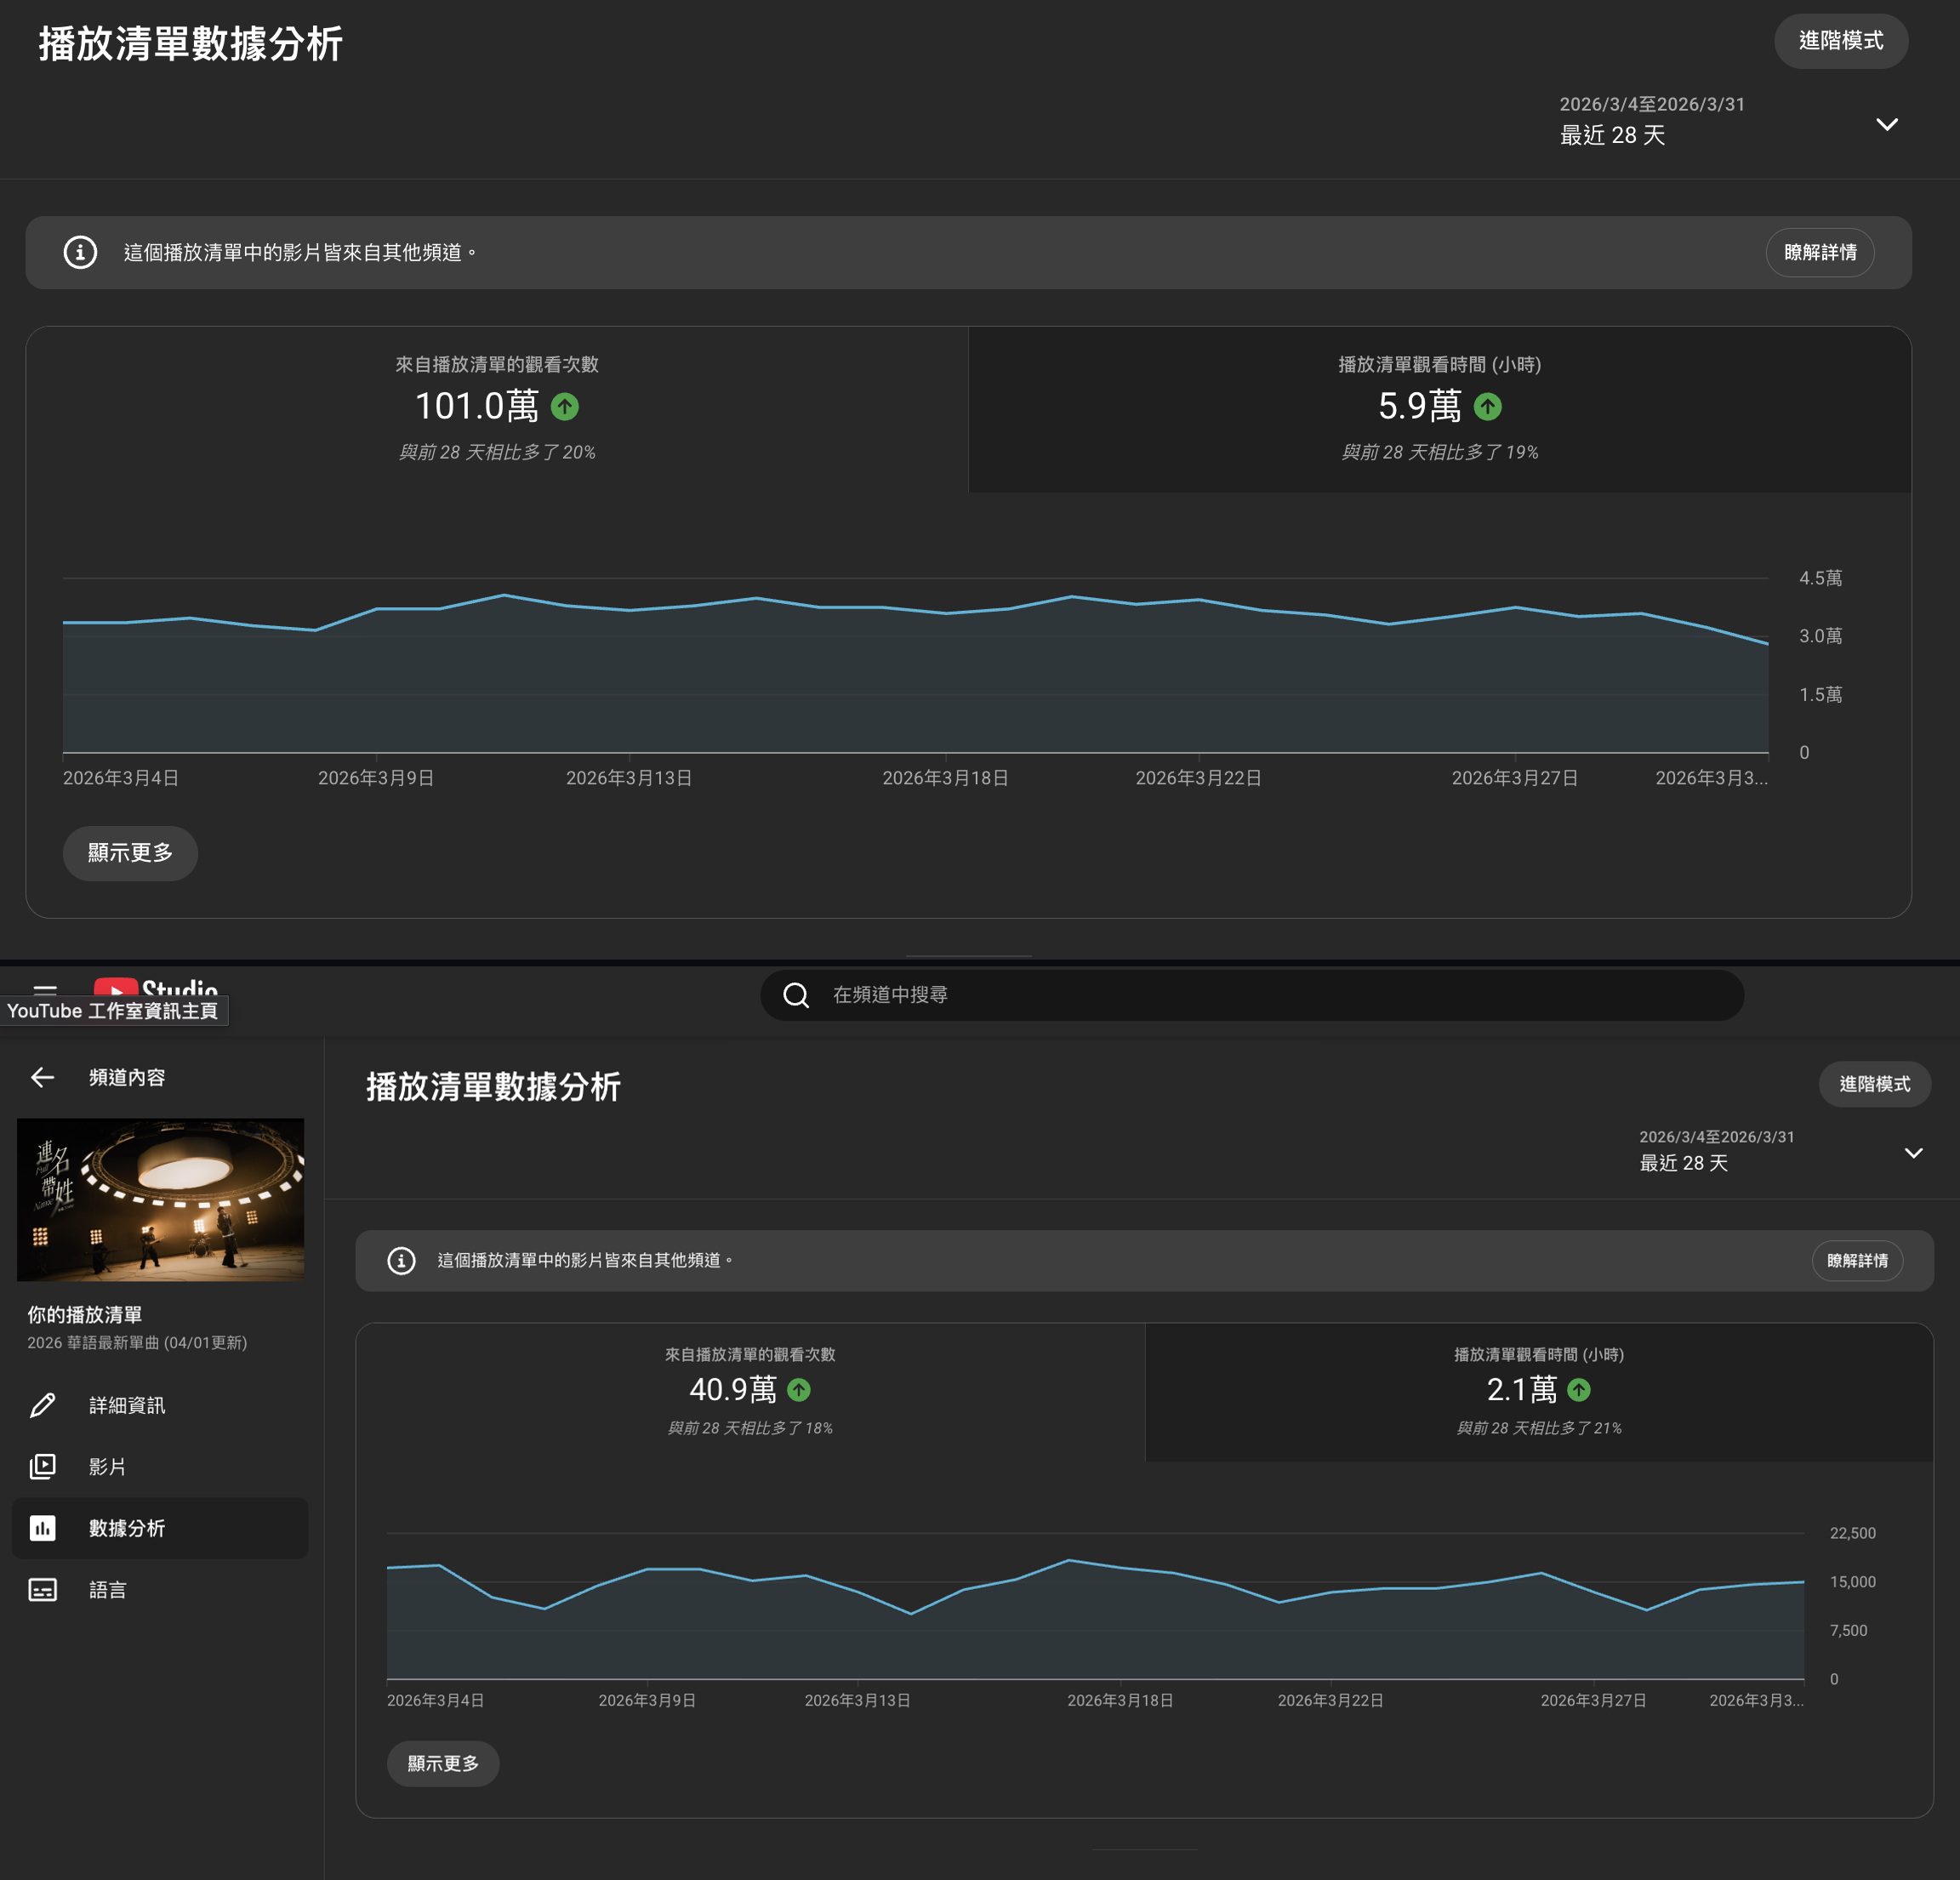The height and width of the screenshot is (1880, 1960).
Task: Click the upper 進階模式 button
Action: click(1840, 41)
